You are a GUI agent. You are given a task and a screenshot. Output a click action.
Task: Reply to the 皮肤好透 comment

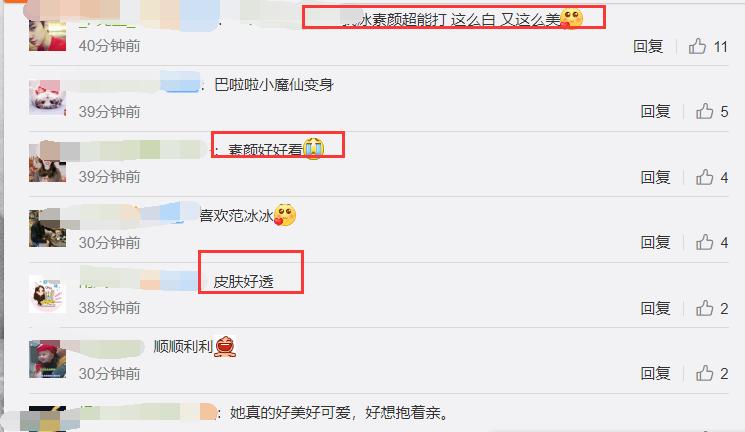tap(656, 308)
